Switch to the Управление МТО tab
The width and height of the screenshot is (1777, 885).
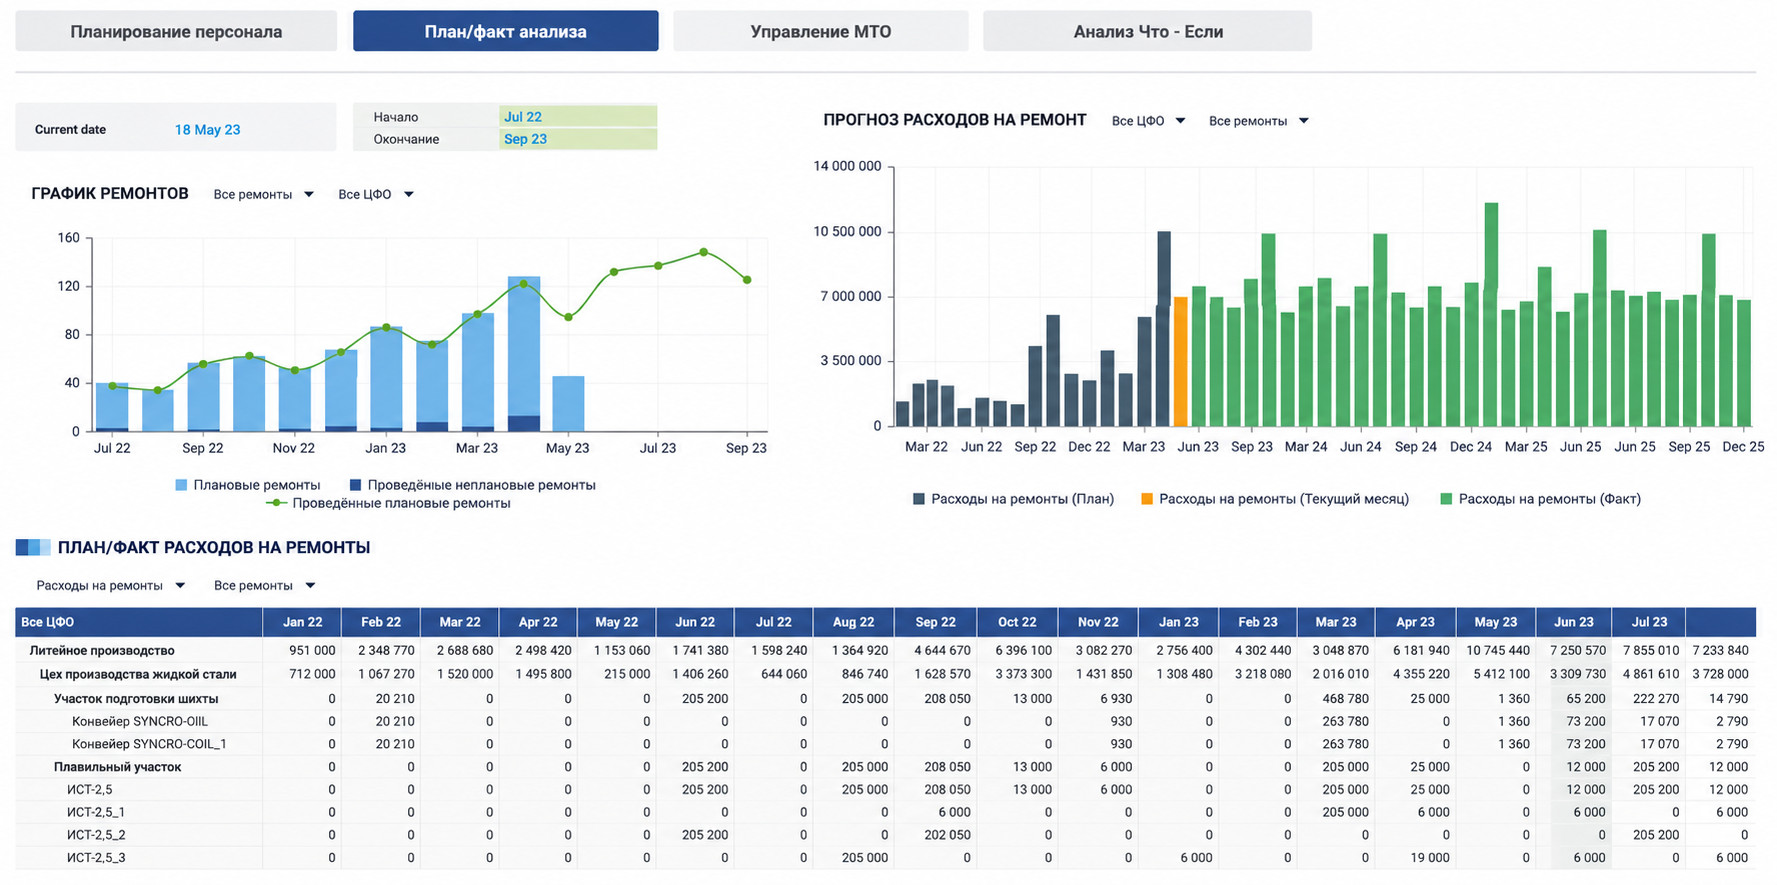820,31
